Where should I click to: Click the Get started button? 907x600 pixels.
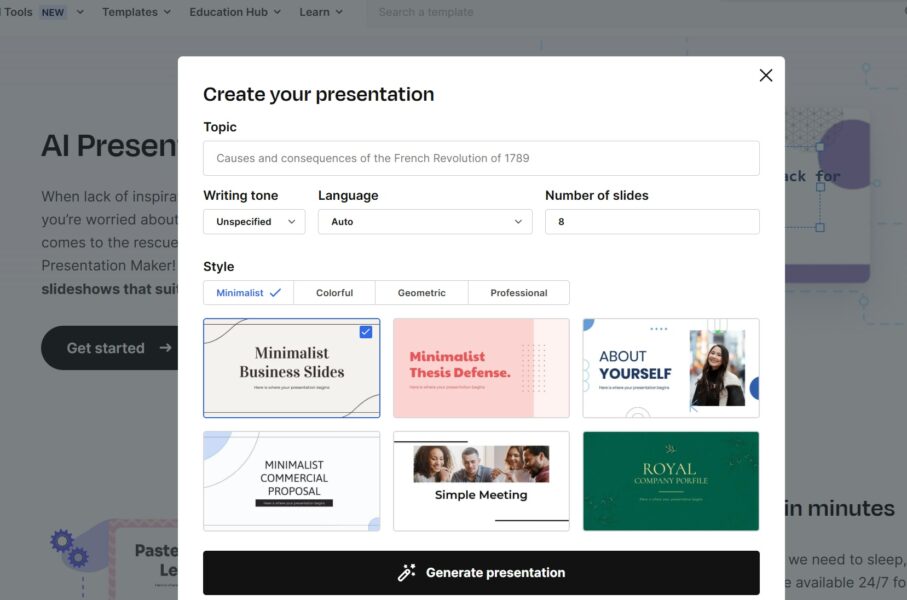(110, 348)
